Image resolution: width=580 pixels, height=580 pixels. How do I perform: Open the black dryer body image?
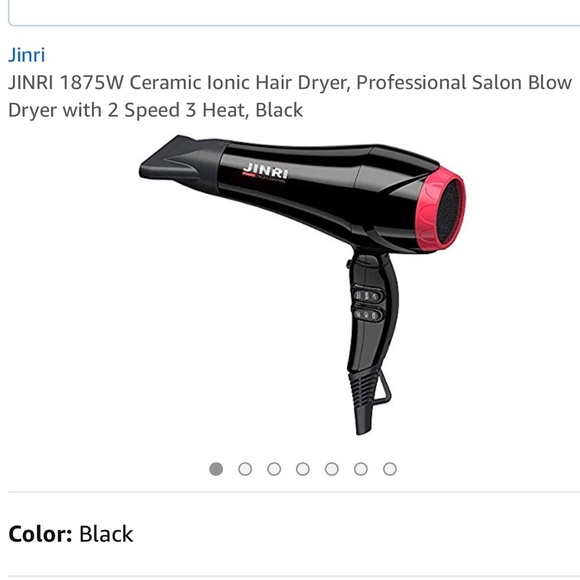[302, 285]
